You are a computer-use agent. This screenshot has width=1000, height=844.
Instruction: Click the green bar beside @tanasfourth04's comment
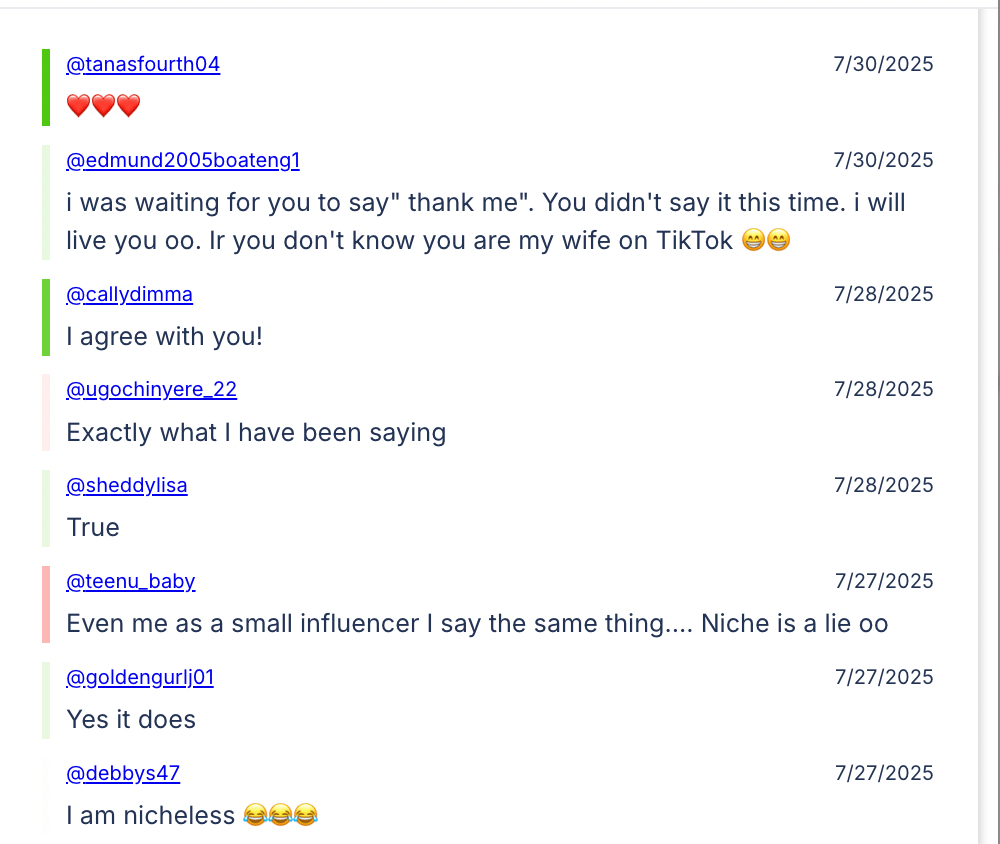[46, 87]
